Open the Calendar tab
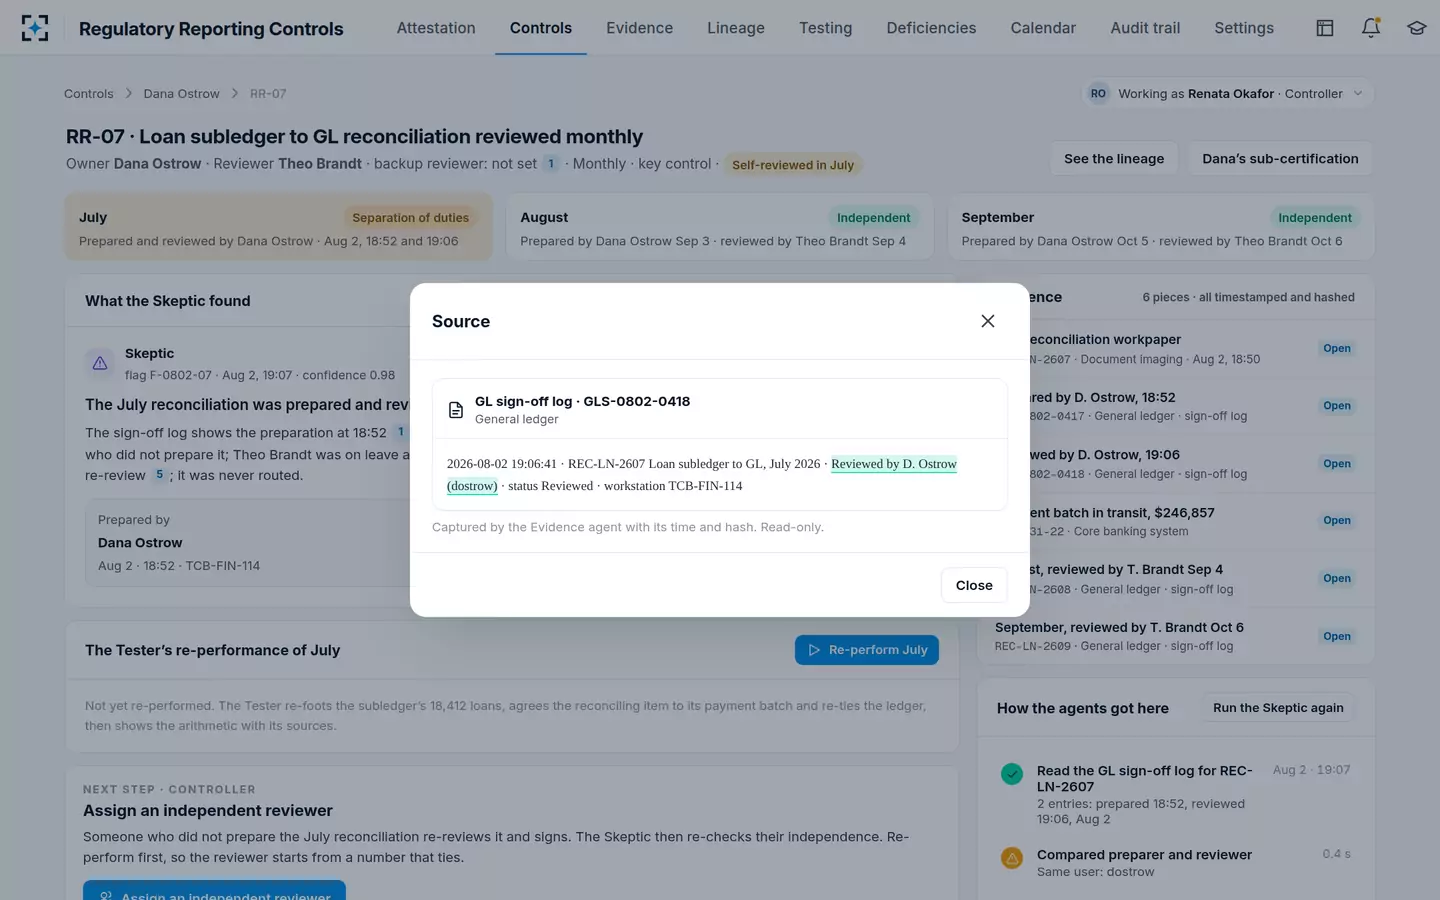 click(1043, 28)
